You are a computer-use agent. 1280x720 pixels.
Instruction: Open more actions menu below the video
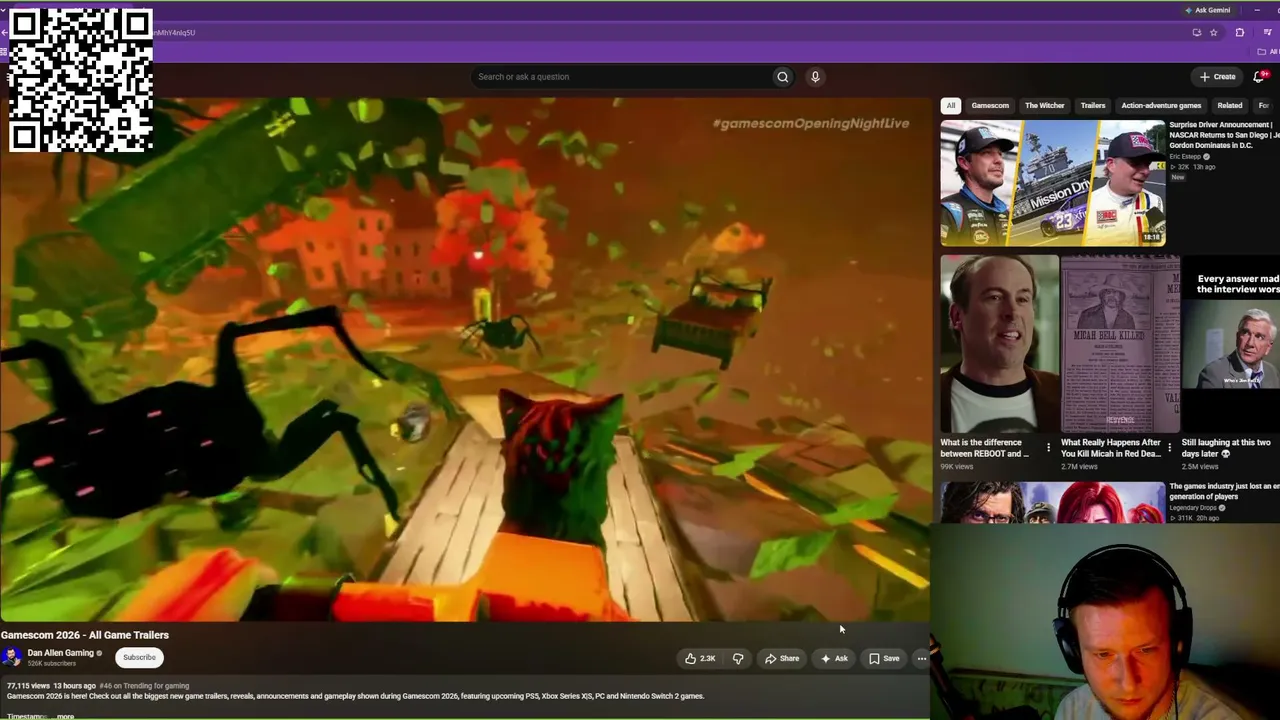click(922, 658)
